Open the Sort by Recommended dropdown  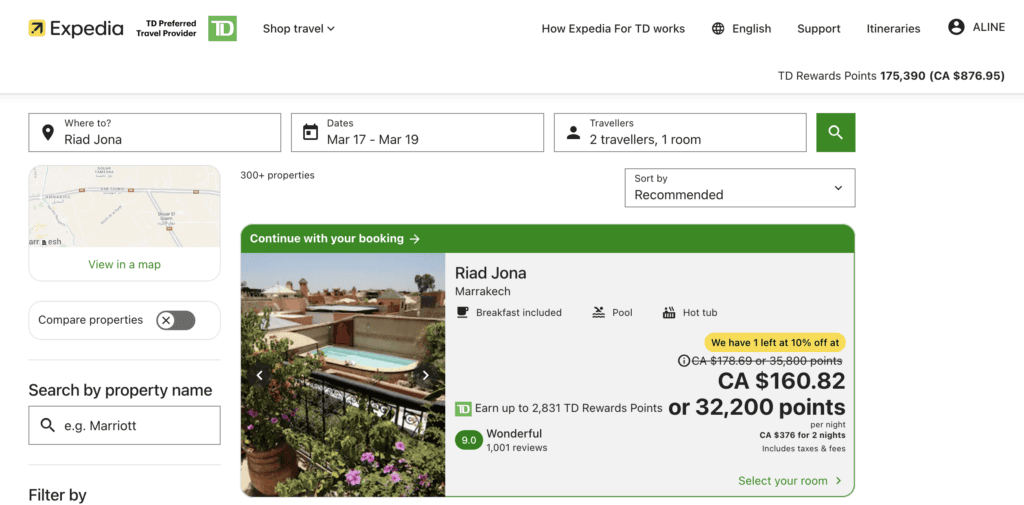coord(739,187)
